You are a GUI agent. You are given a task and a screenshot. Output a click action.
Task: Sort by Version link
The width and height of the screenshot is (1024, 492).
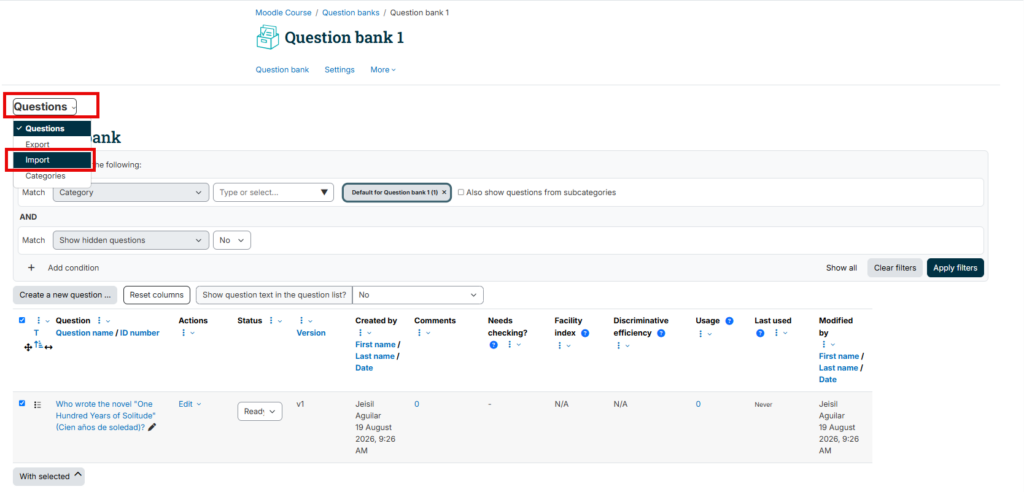pos(311,333)
